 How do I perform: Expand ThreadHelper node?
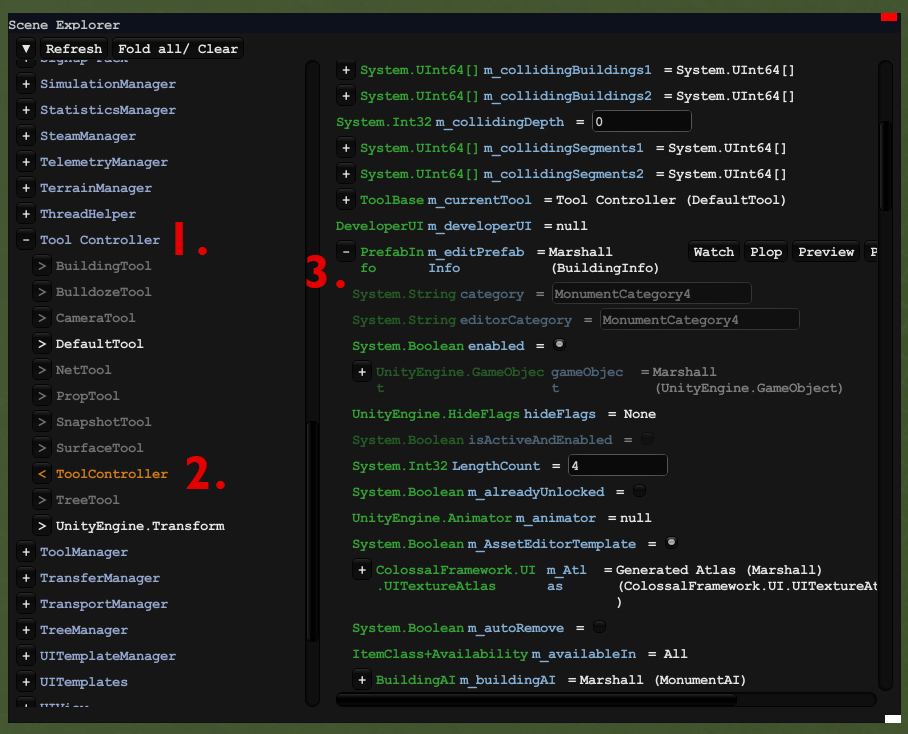25,214
